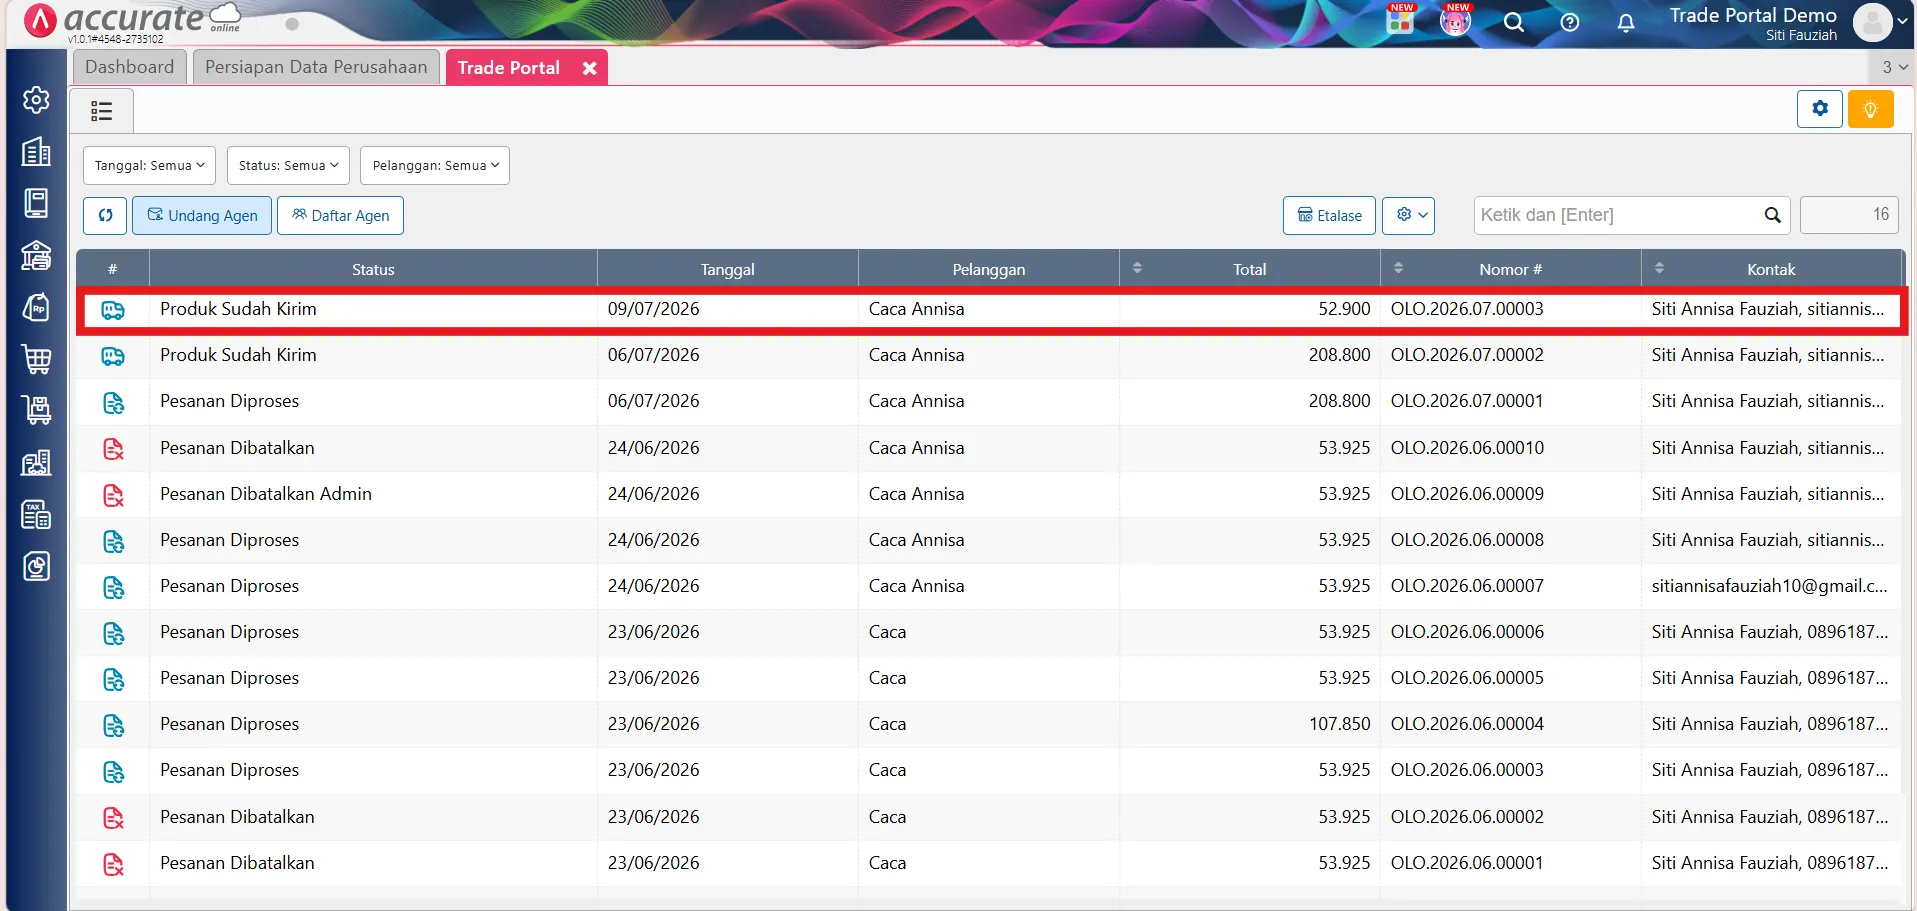1917x911 pixels.
Task: Switch to the Dashboard tab
Action: (x=129, y=67)
